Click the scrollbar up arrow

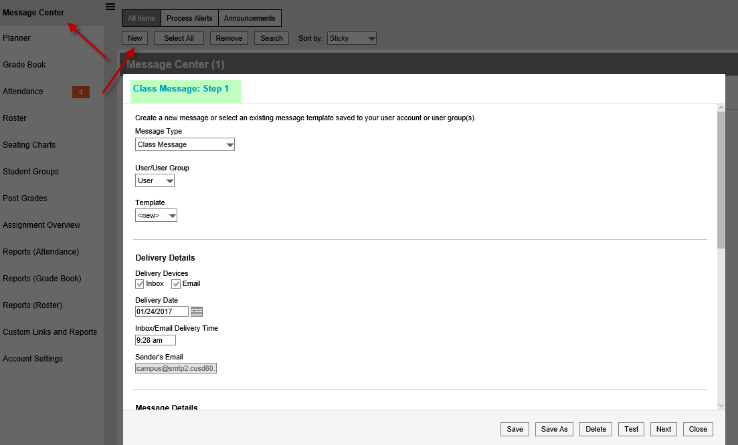click(721, 108)
